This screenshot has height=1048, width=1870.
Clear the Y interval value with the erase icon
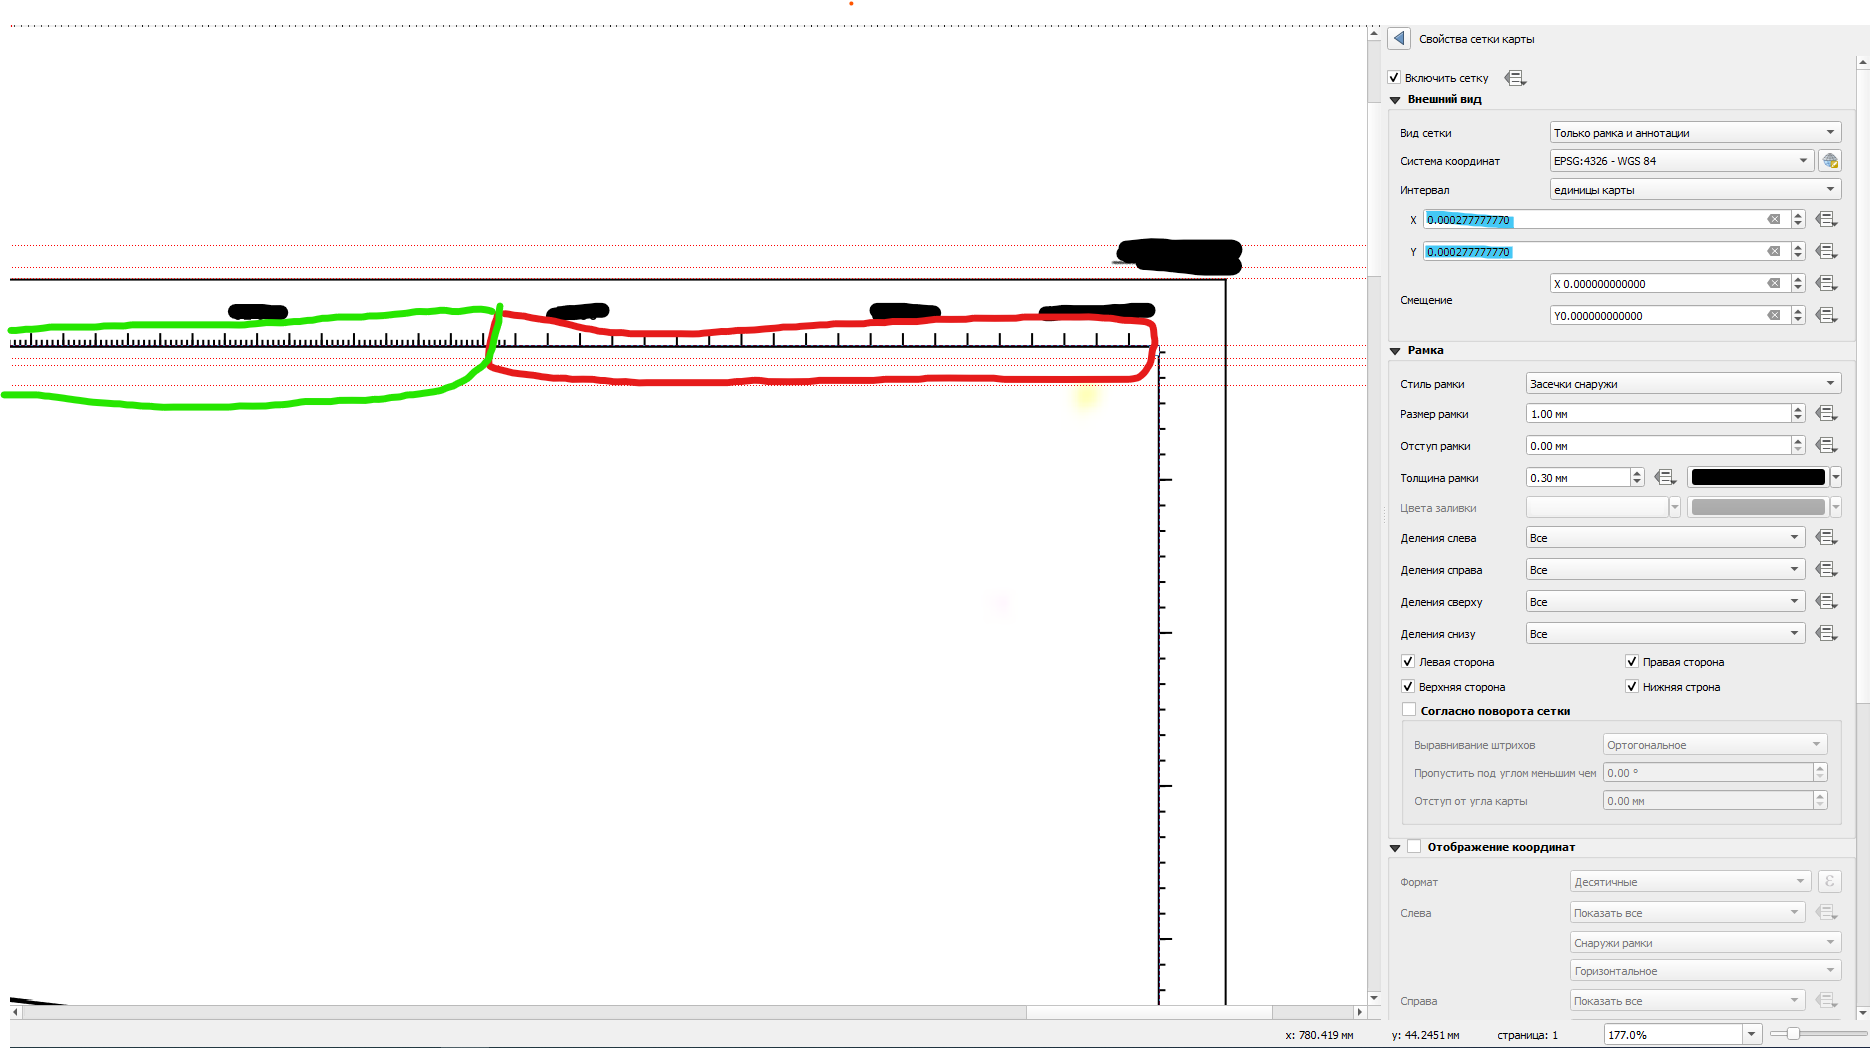pyautogui.click(x=1774, y=251)
